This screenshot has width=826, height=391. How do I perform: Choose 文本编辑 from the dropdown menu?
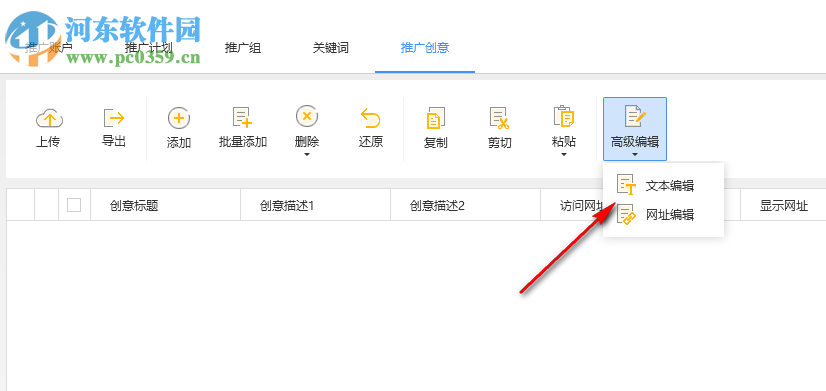663,185
